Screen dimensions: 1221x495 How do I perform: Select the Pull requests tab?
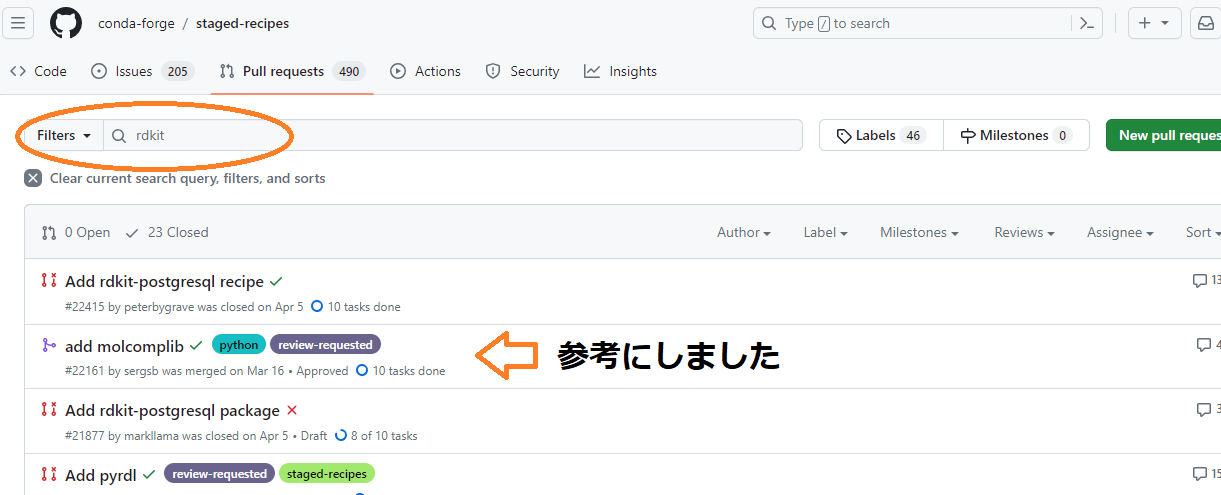click(x=292, y=71)
